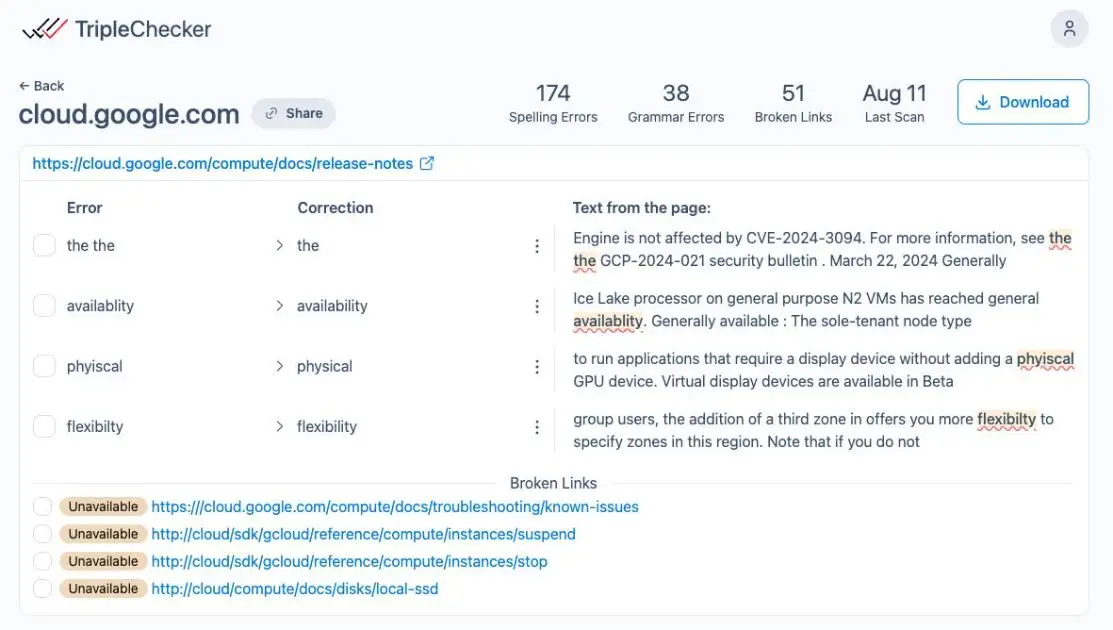Open three-dot menu for 'the the' error
Viewport: 1113px width, 630px height.
pos(537,246)
